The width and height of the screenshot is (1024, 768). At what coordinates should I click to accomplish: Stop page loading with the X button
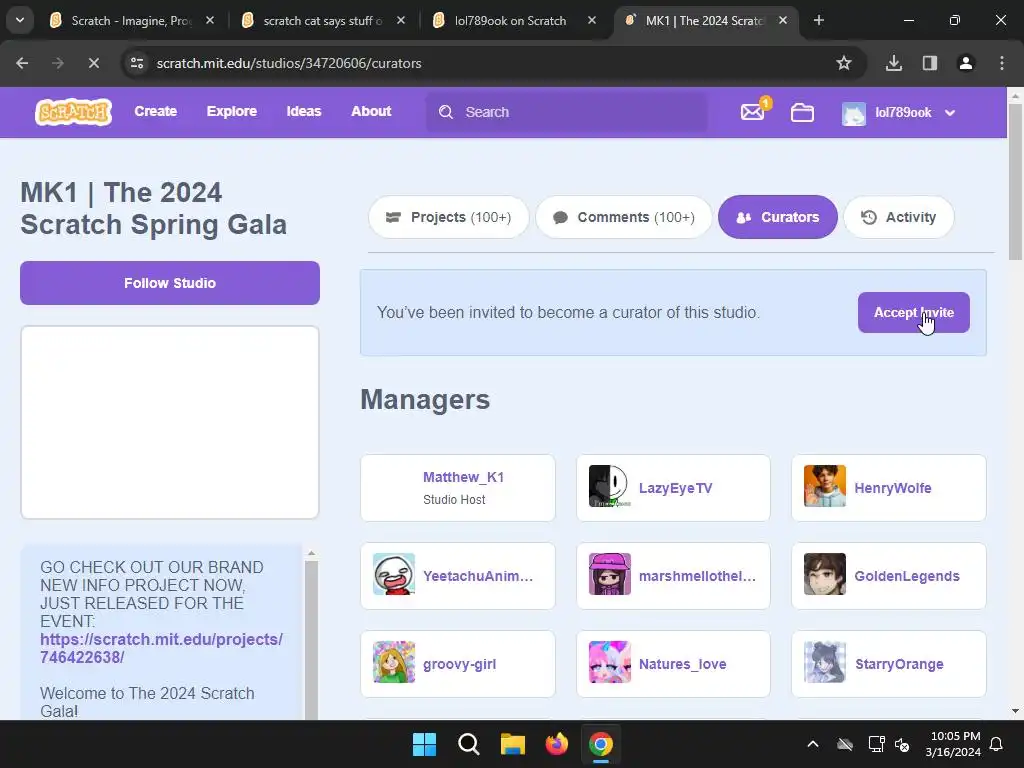coord(93,63)
